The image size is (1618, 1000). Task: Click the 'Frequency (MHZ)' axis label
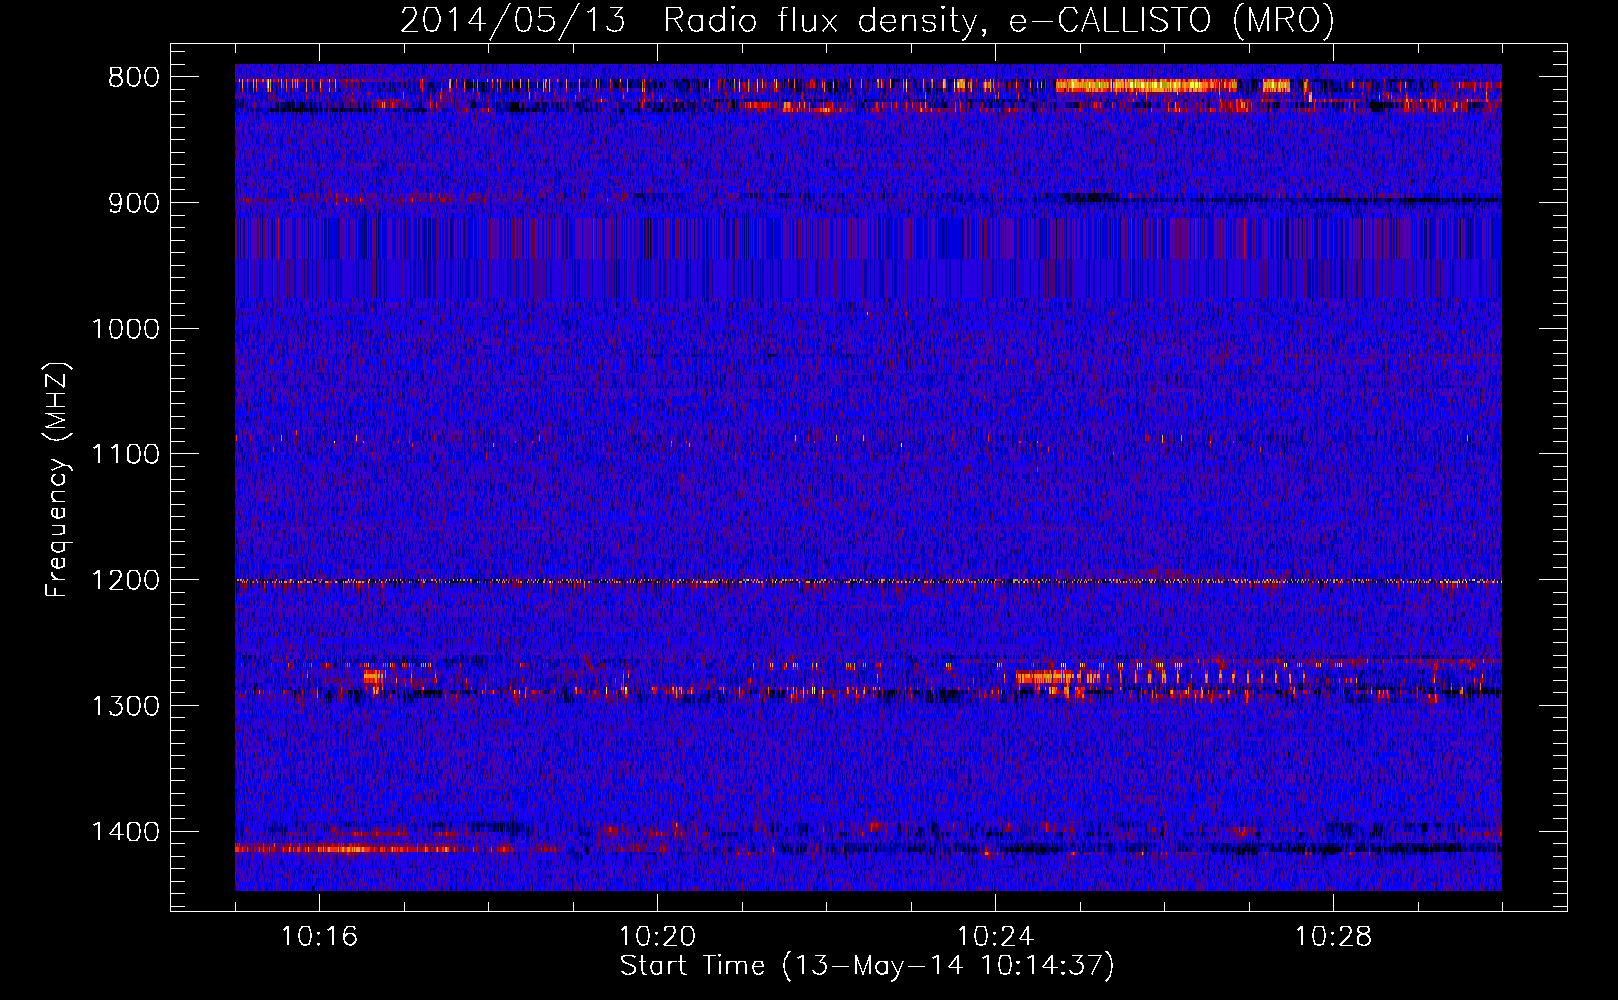tap(57, 480)
